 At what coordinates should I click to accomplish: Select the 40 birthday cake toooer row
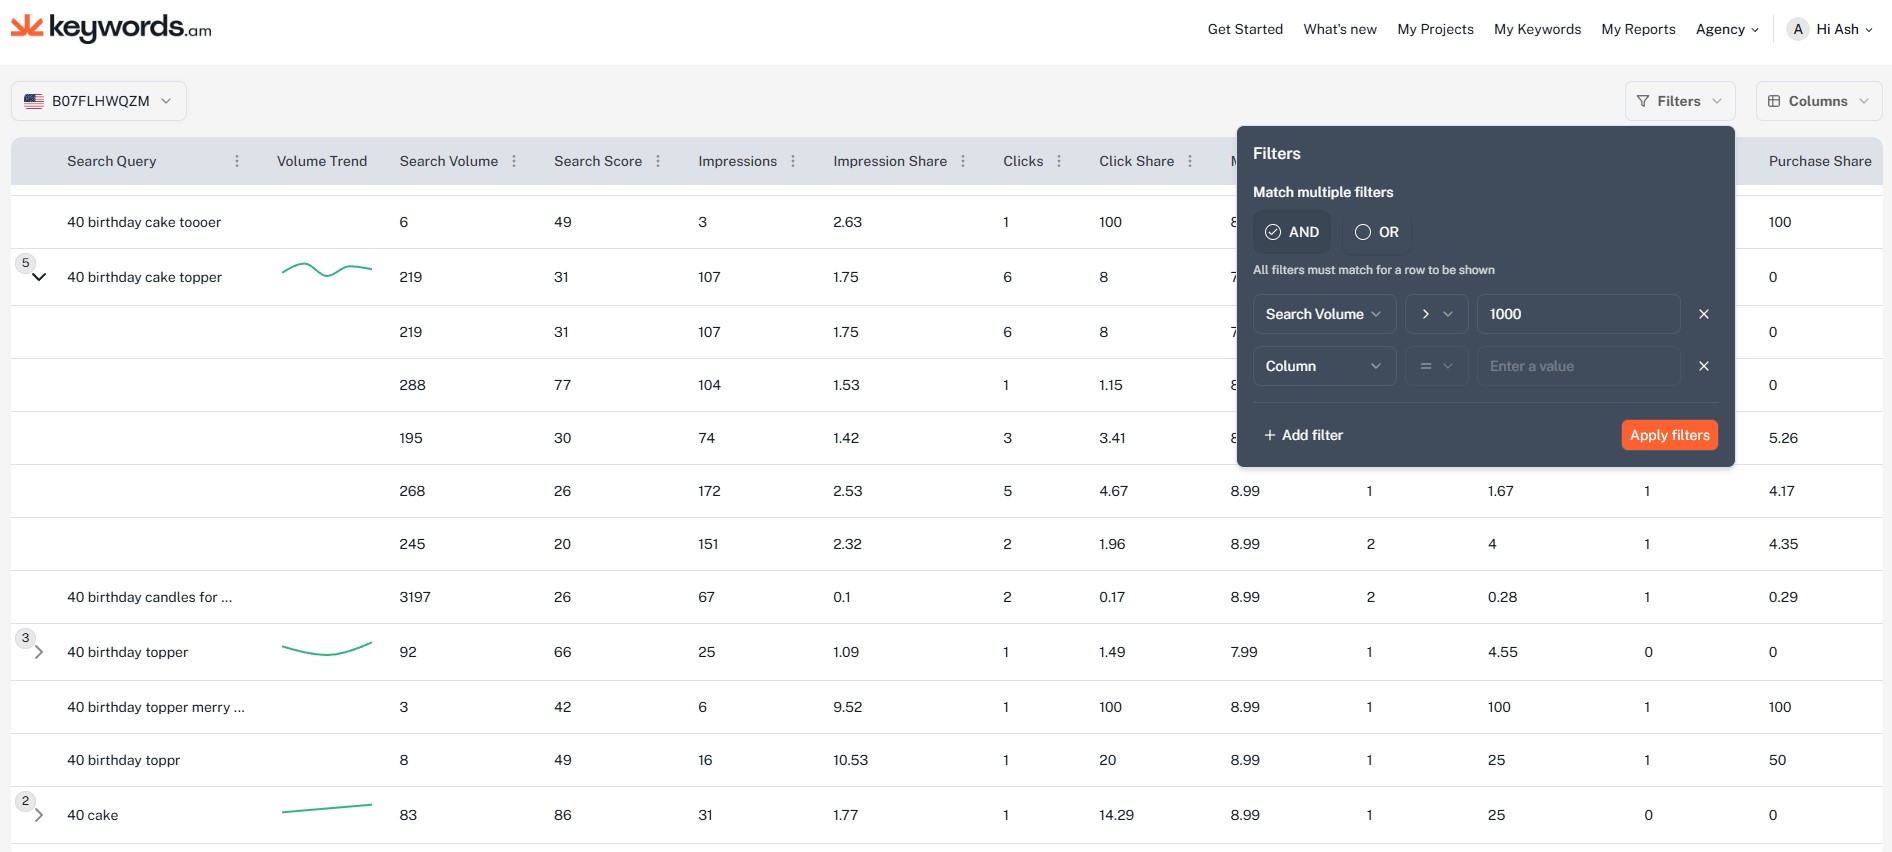(x=946, y=222)
